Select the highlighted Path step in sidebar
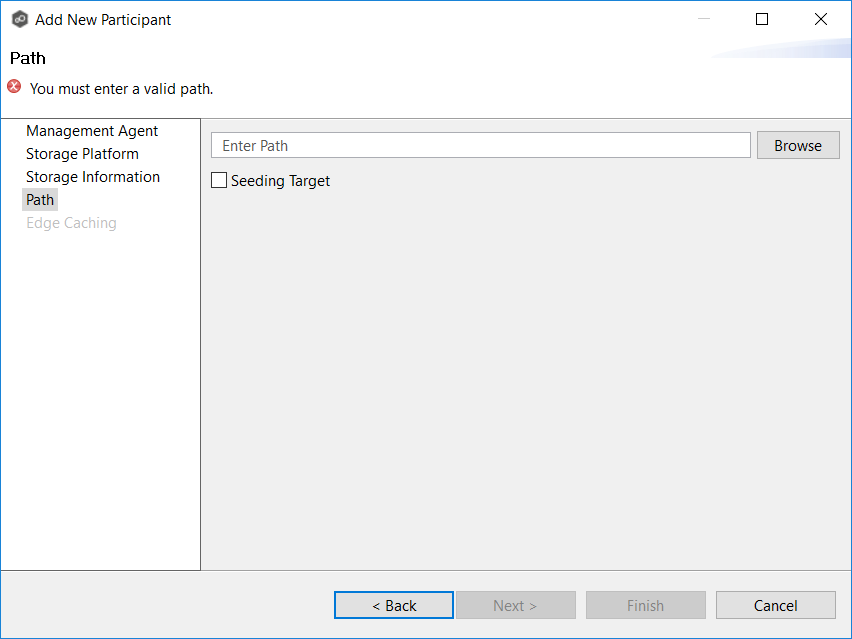852x639 pixels. point(40,200)
